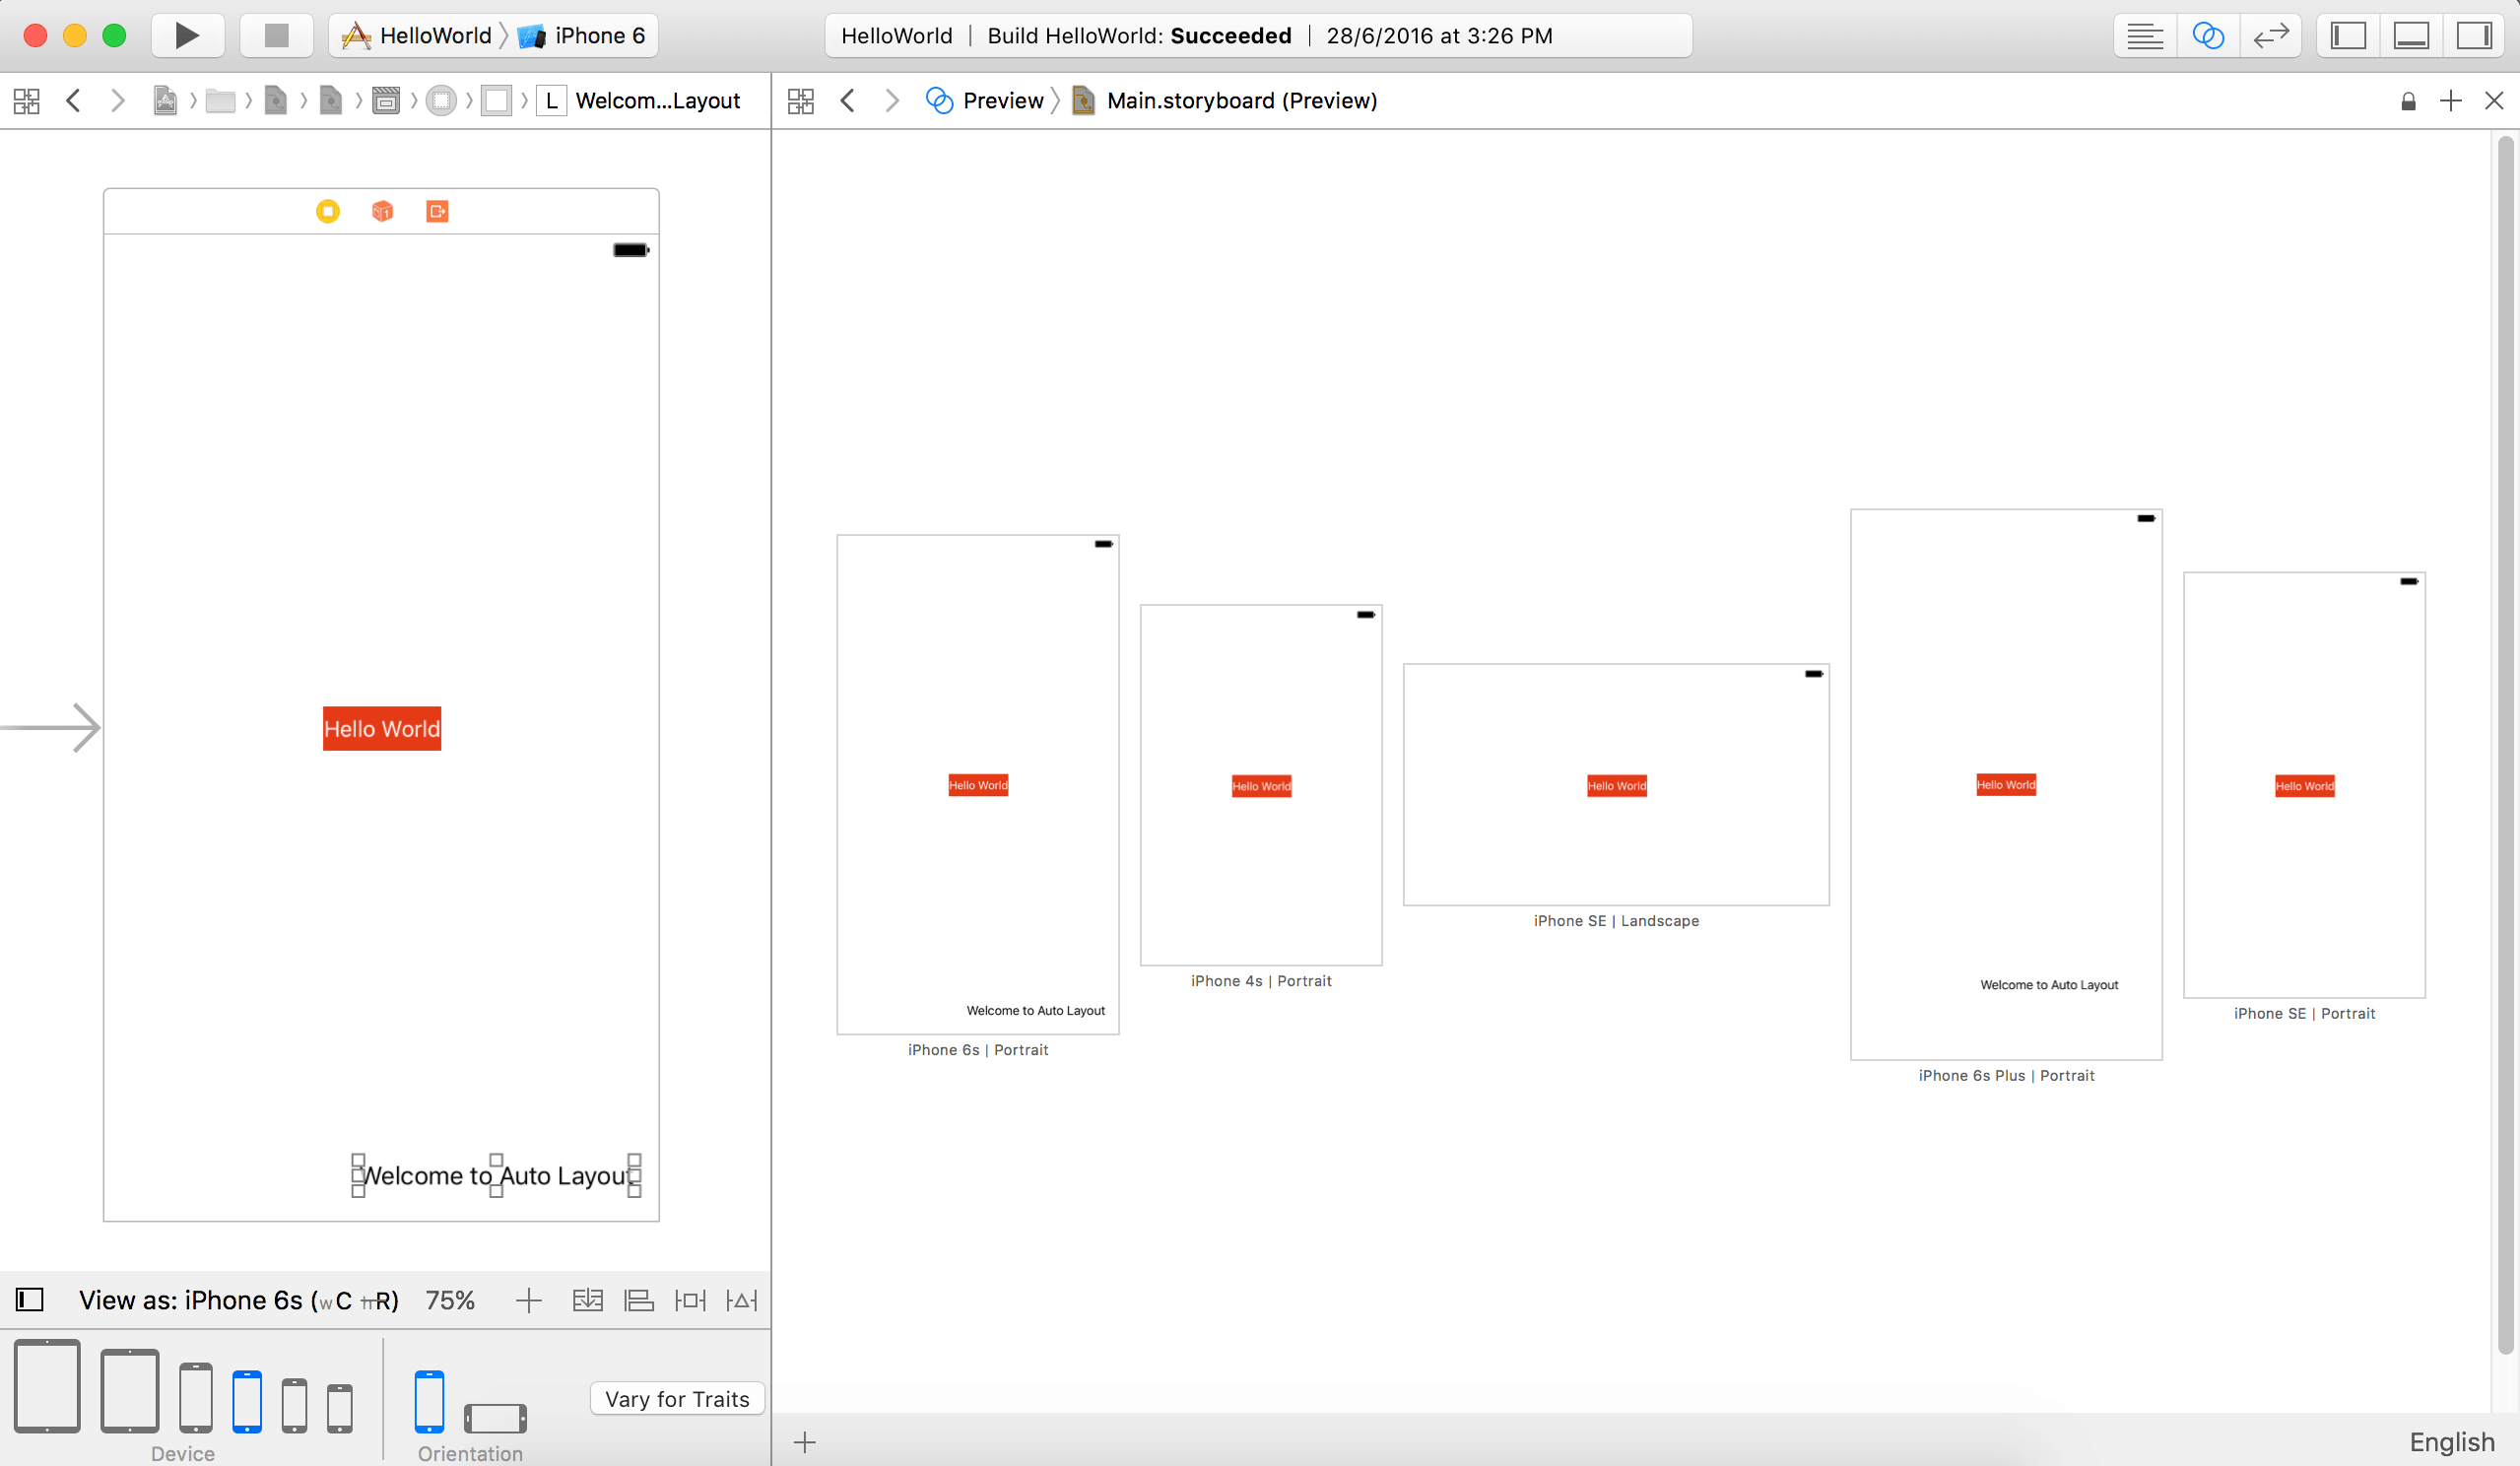This screenshot has height=1466, width=2520.
Task: Click the Run play button
Action: (187, 36)
